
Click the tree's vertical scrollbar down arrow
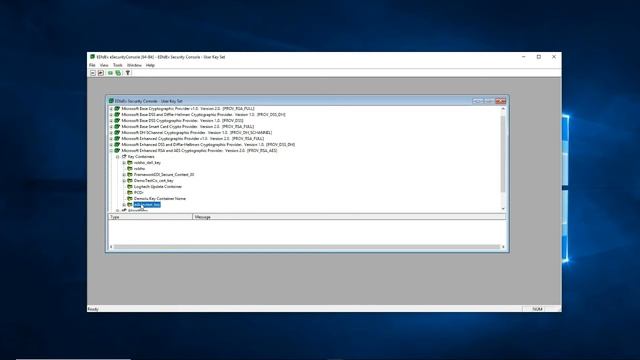coord(503,209)
